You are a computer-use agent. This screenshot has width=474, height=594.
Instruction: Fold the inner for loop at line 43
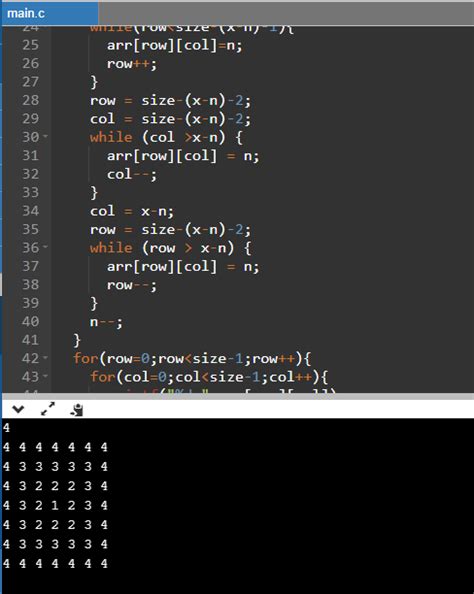(45, 376)
